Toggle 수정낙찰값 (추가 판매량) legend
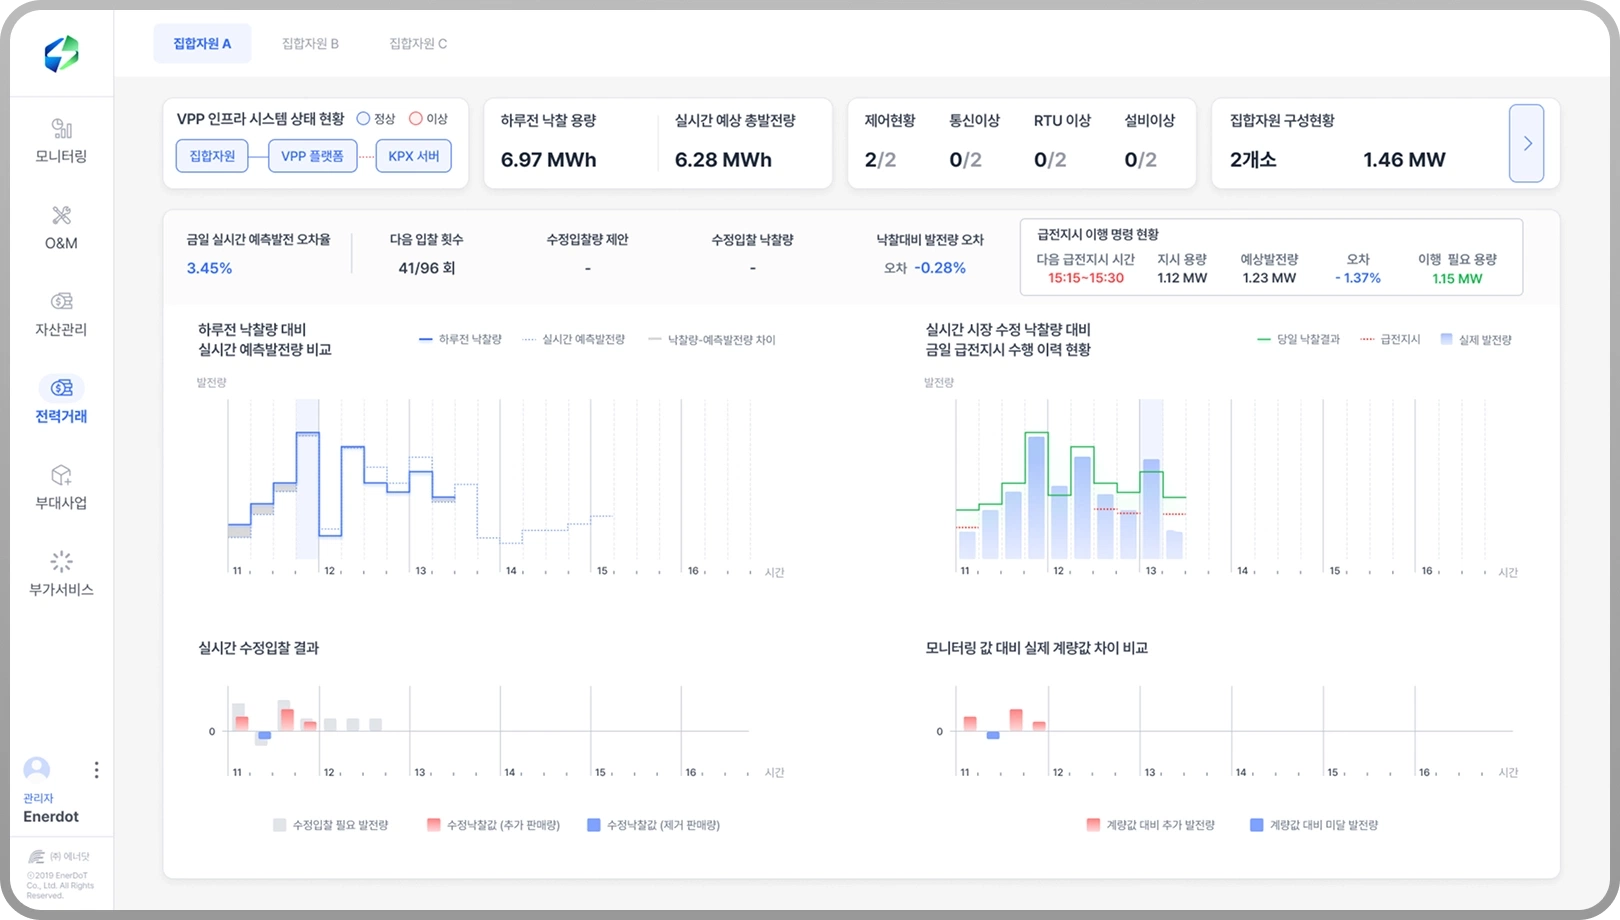 tap(493, 825)
